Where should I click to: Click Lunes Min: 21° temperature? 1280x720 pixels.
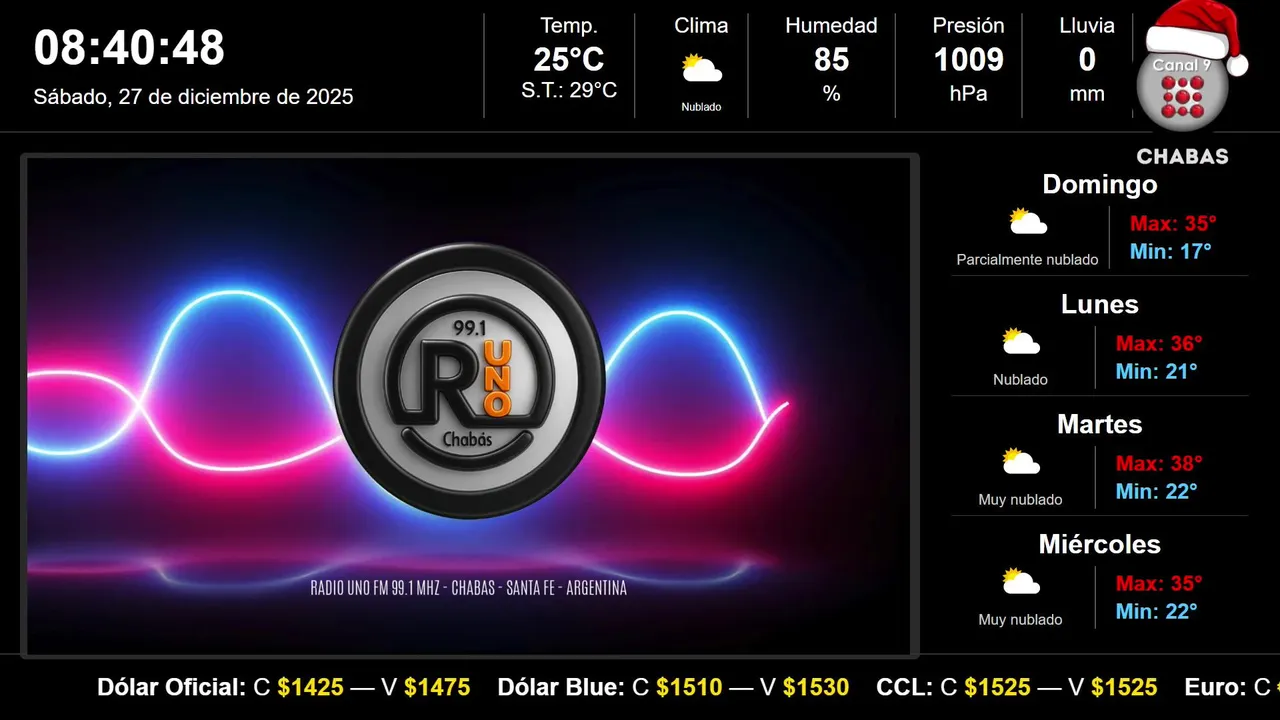1157,372
